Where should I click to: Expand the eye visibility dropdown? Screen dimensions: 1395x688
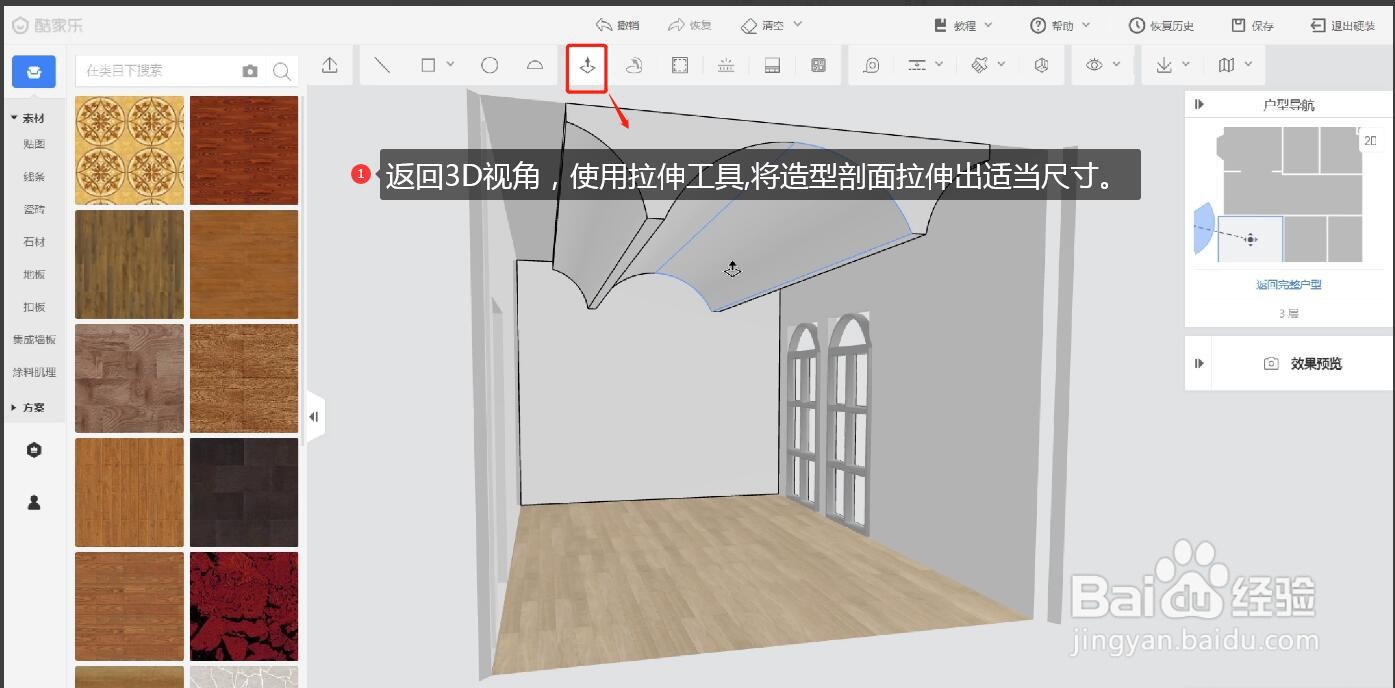(1117, 65)
